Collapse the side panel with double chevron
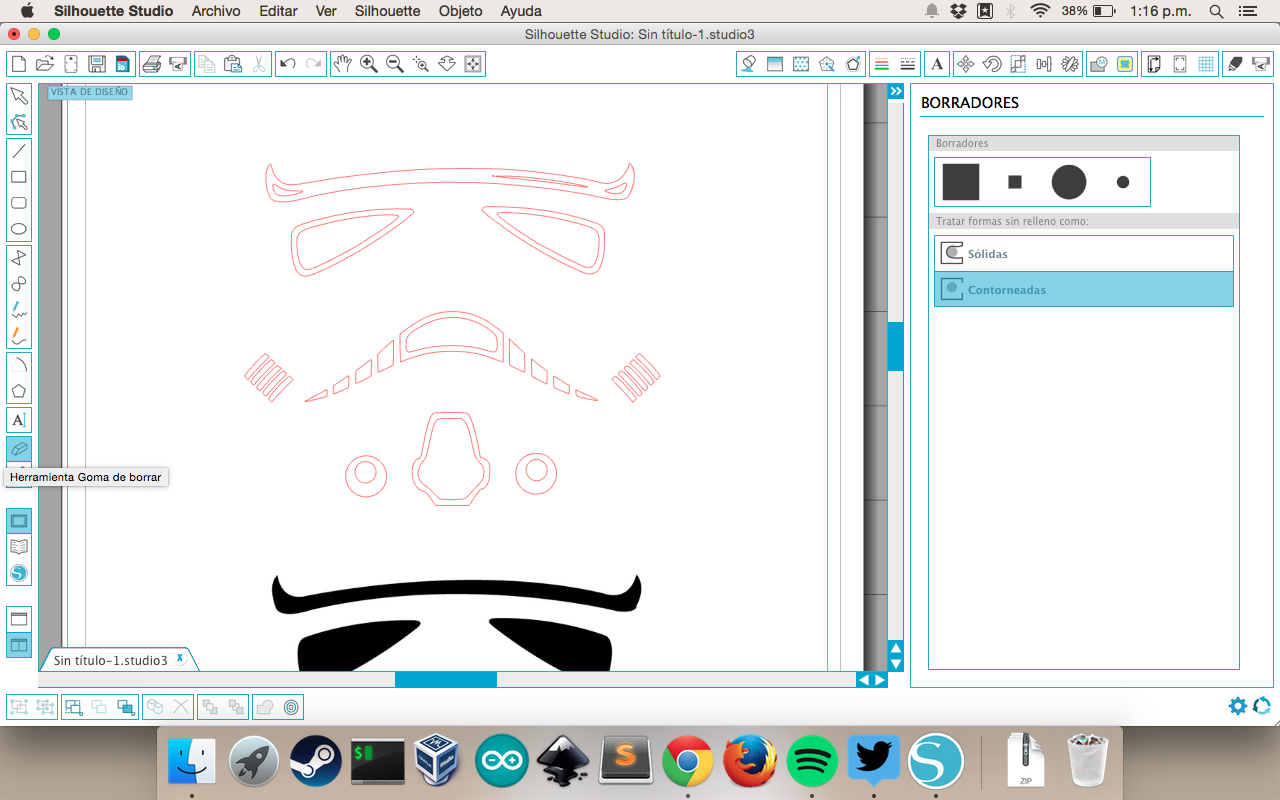The image size is (1280, 800). 896,91
